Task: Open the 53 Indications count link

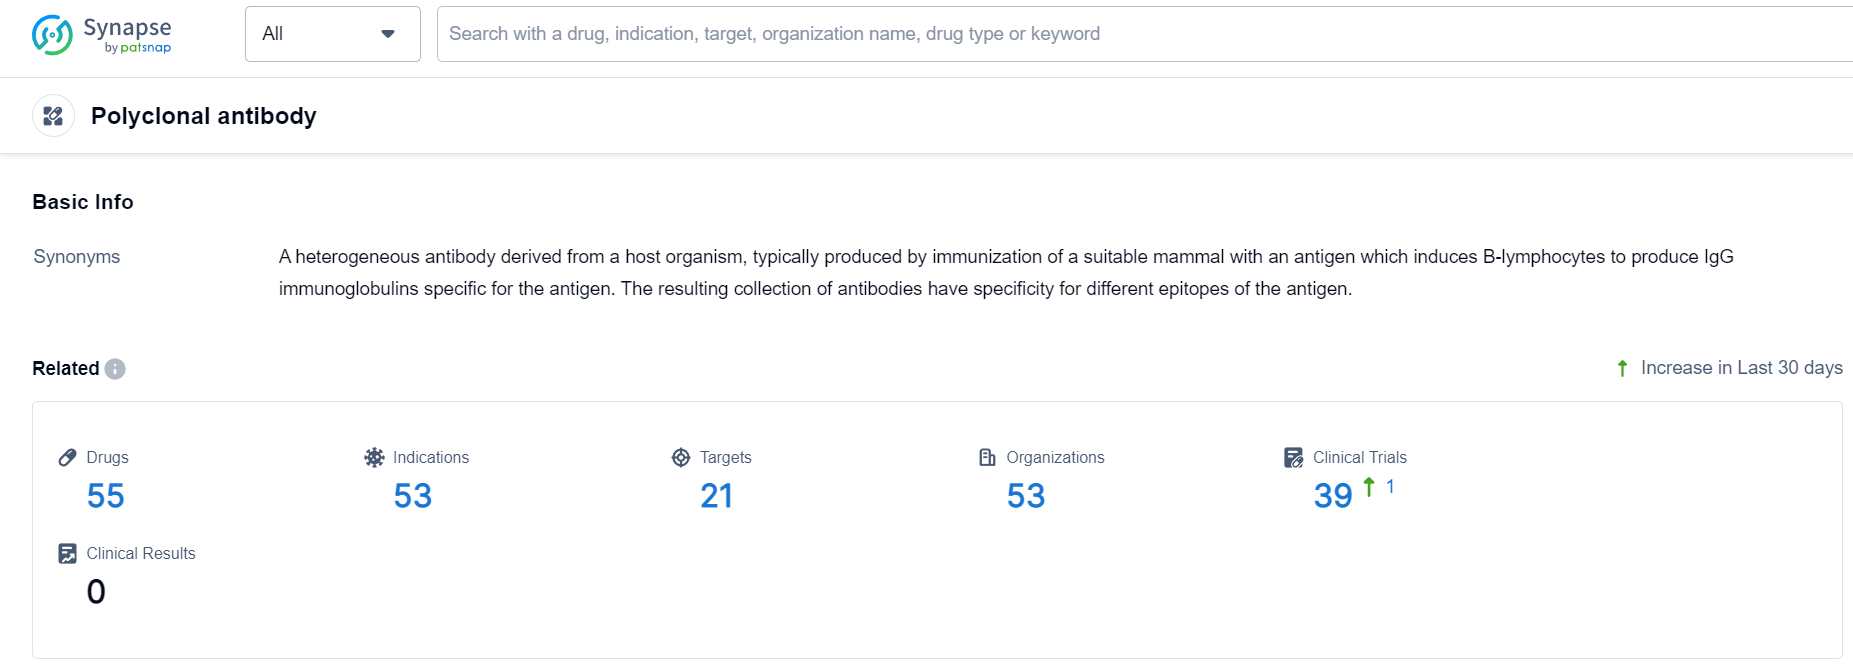Action: point(412,496)
